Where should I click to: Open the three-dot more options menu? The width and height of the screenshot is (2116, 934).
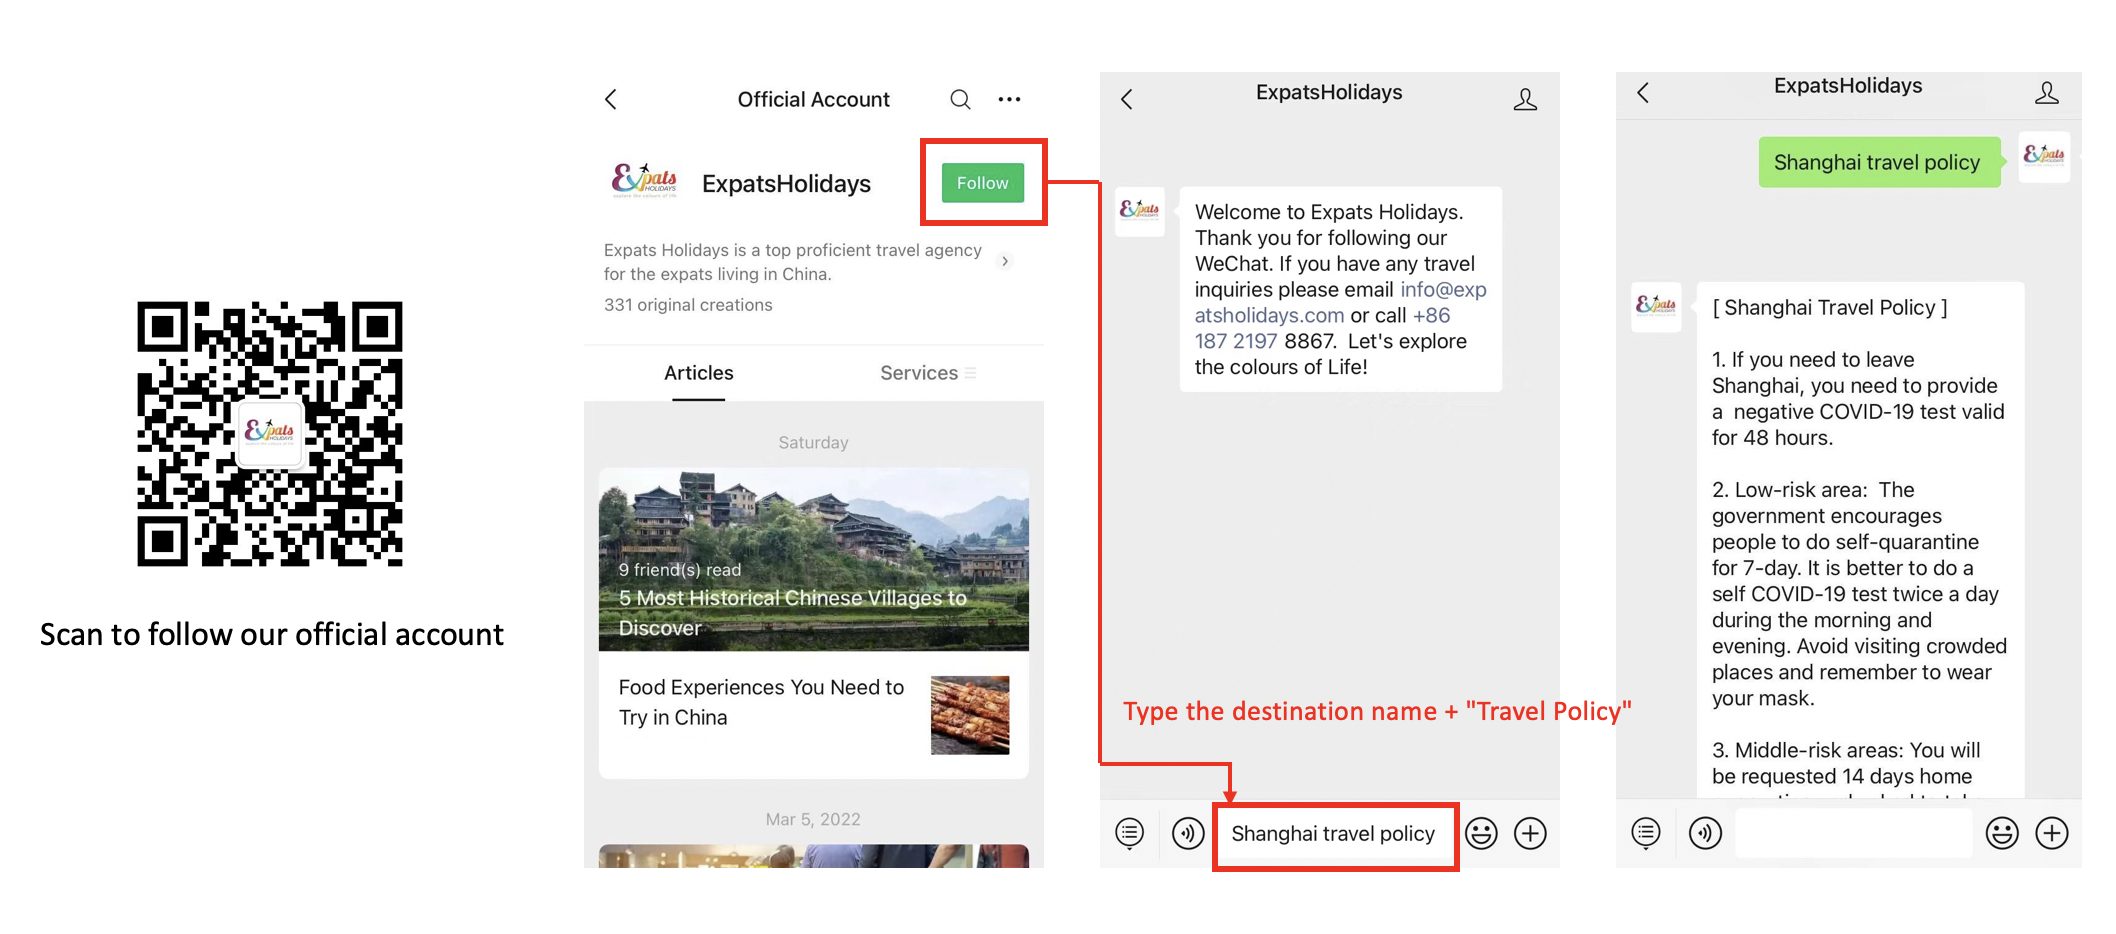pyautogui.click(x=1009, y=99)
